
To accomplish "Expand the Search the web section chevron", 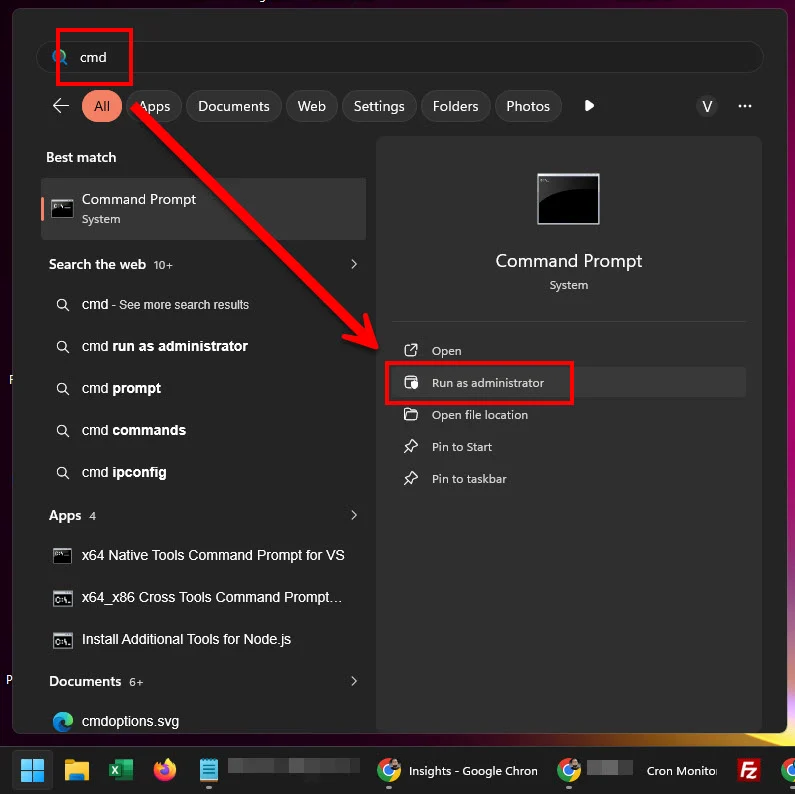I will [x=354, y=264].
